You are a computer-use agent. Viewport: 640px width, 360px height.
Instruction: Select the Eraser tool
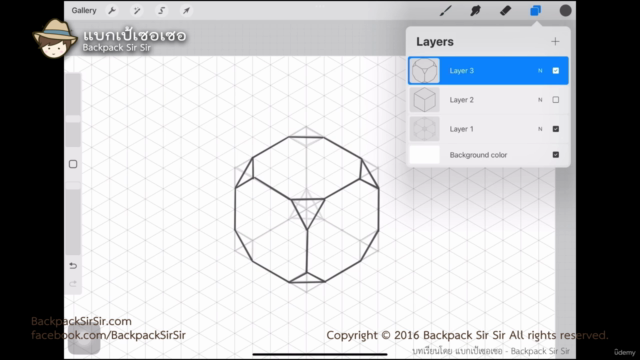pos(505,11)
